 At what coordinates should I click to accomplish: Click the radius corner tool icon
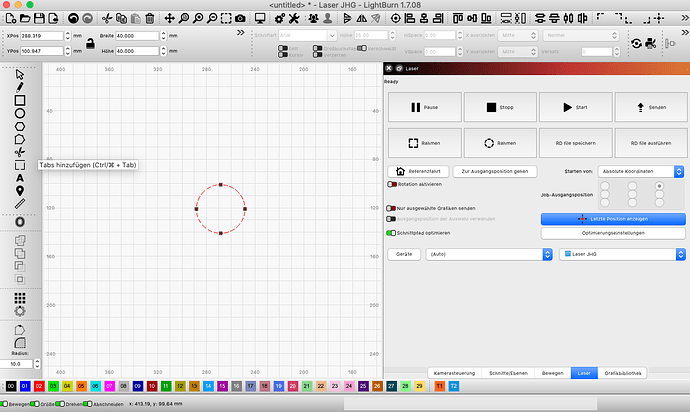tap(20, 343)
